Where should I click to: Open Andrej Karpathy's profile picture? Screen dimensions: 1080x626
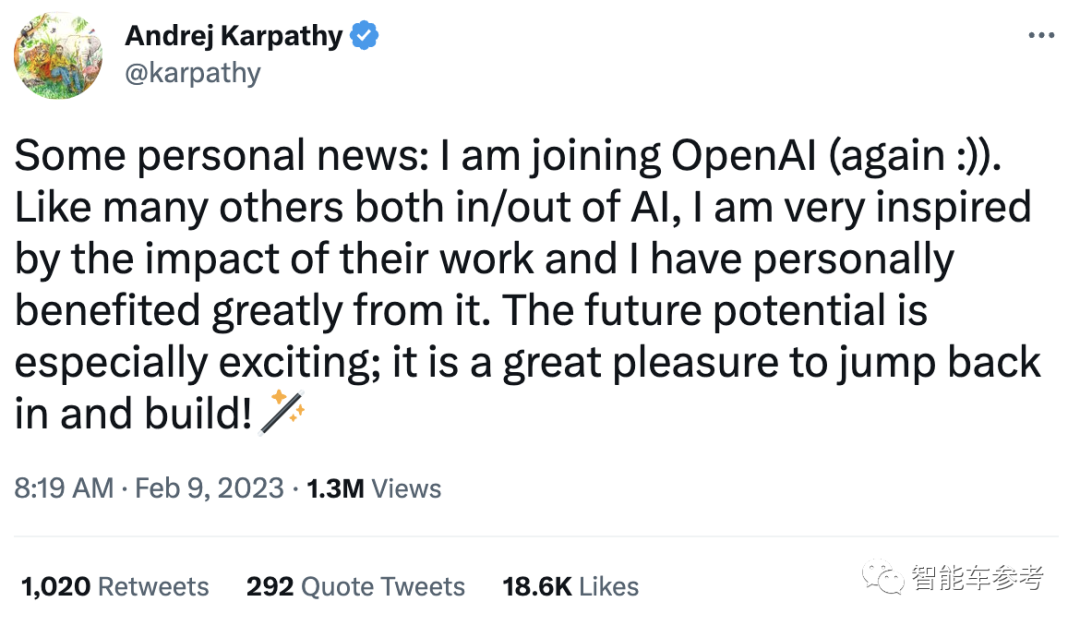tap(59, 55)
